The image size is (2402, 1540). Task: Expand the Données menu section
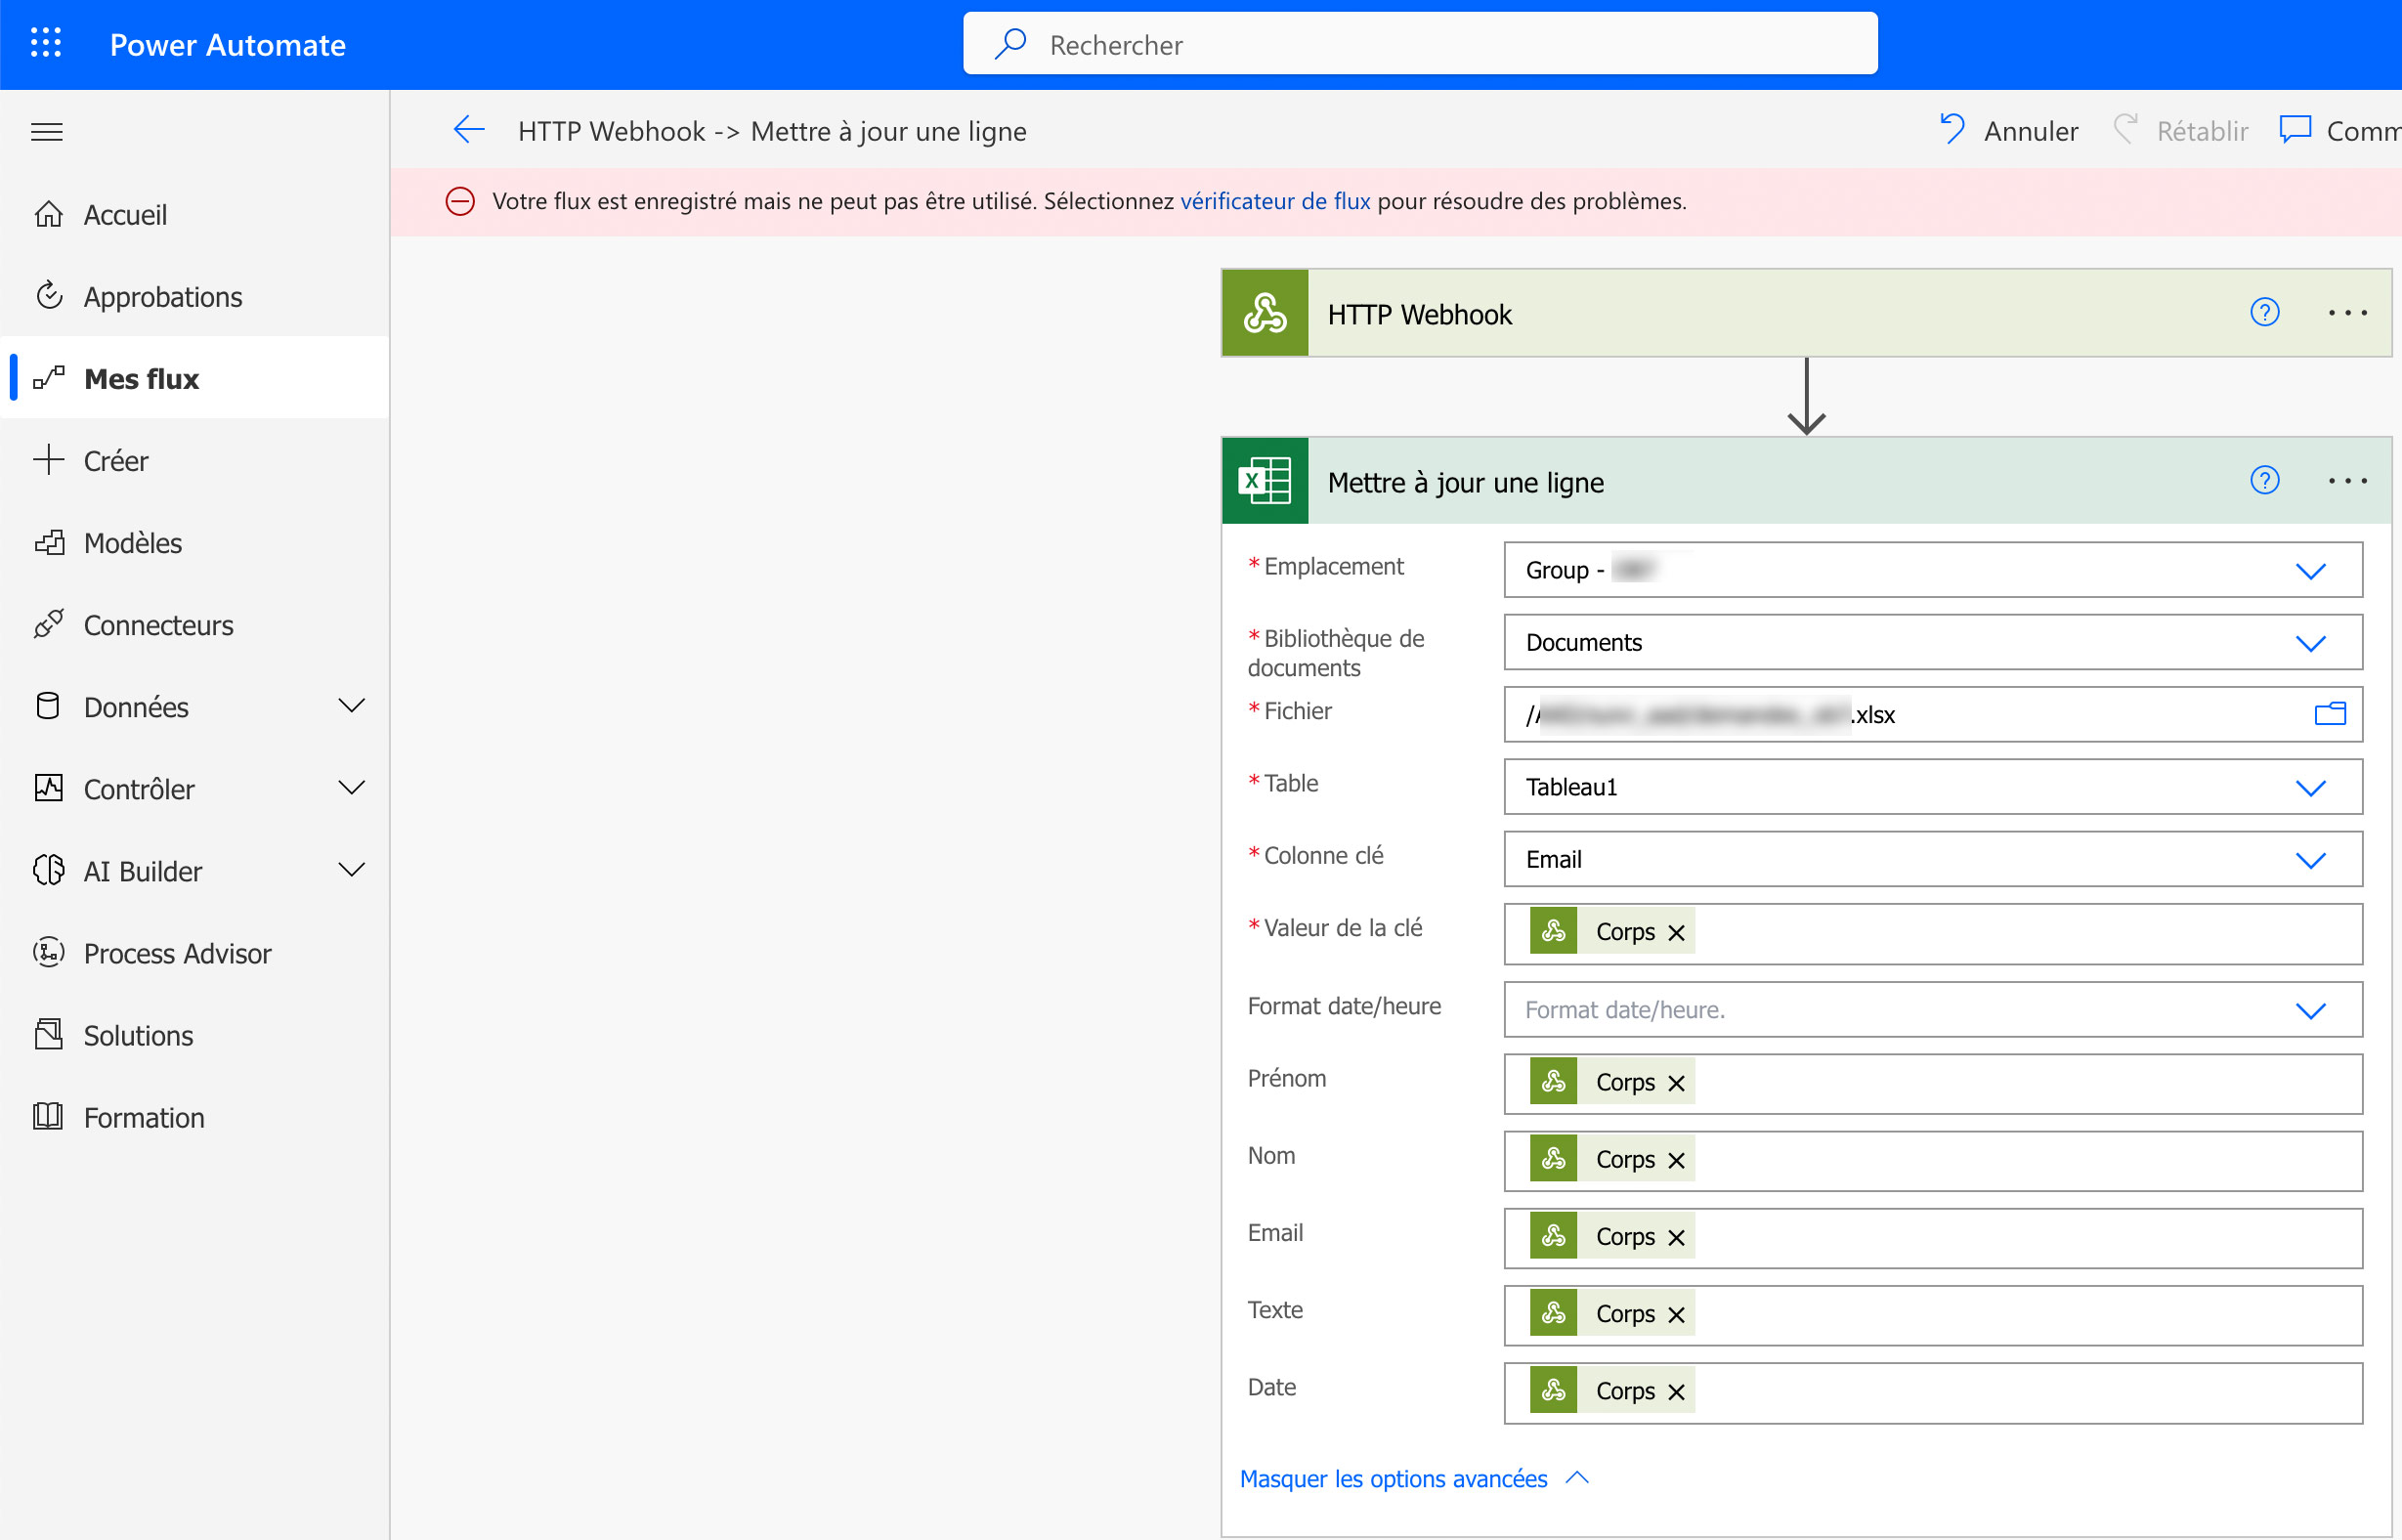coord(351,706)
